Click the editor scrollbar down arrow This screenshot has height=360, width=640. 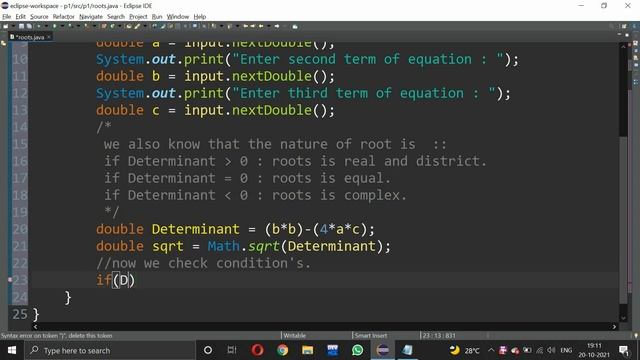pos(623,318)
